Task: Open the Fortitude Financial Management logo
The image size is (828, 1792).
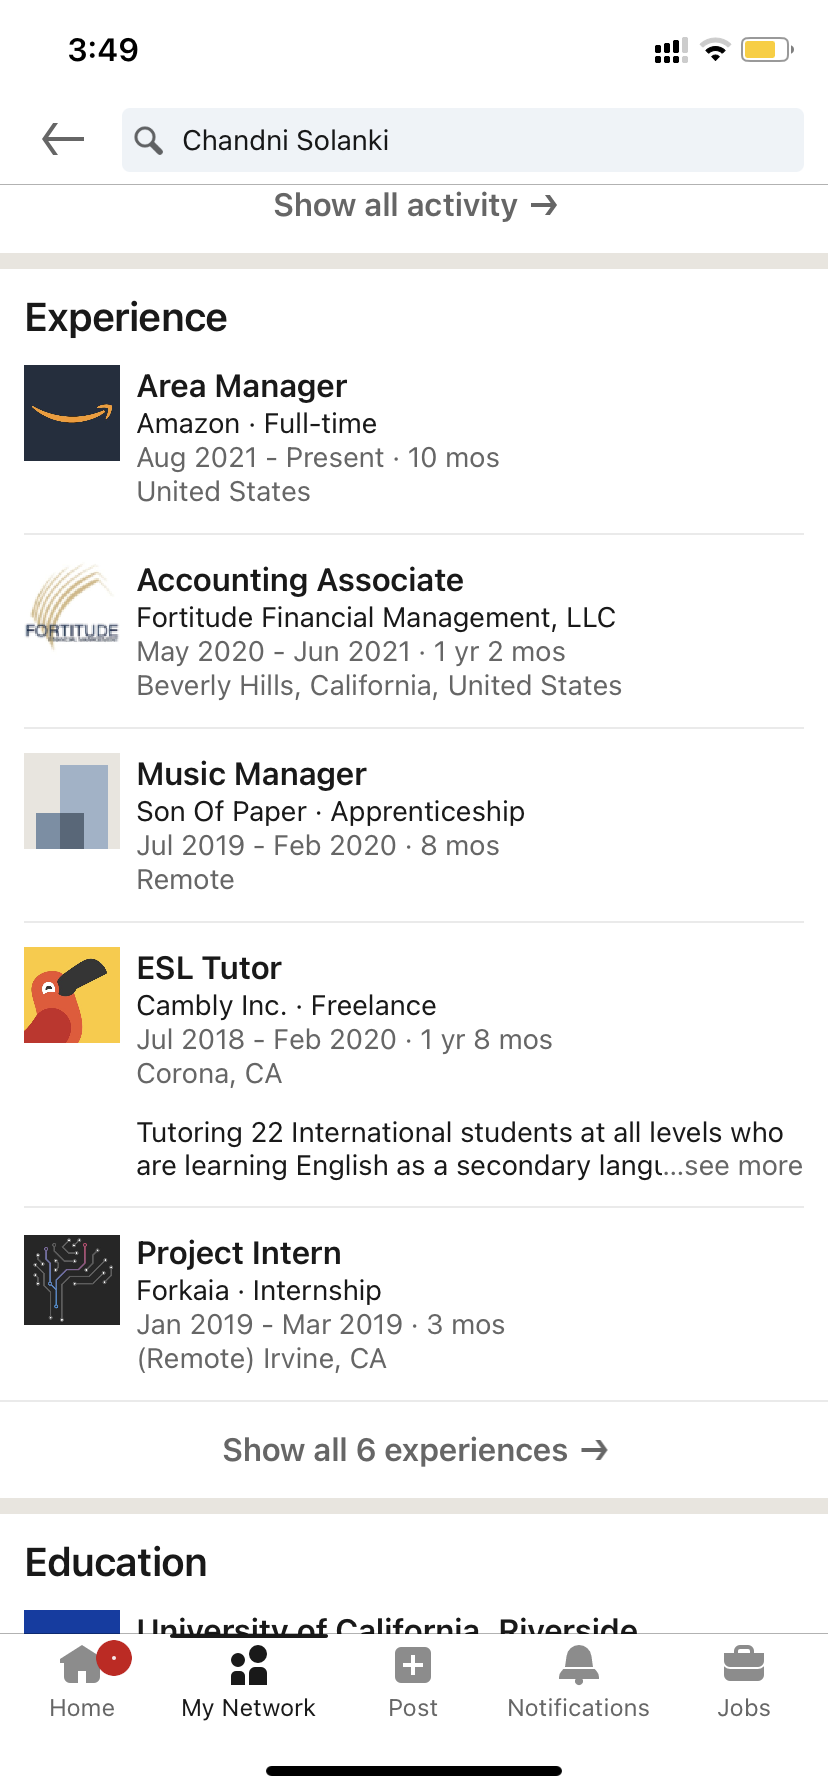Action: coord(72,607)
